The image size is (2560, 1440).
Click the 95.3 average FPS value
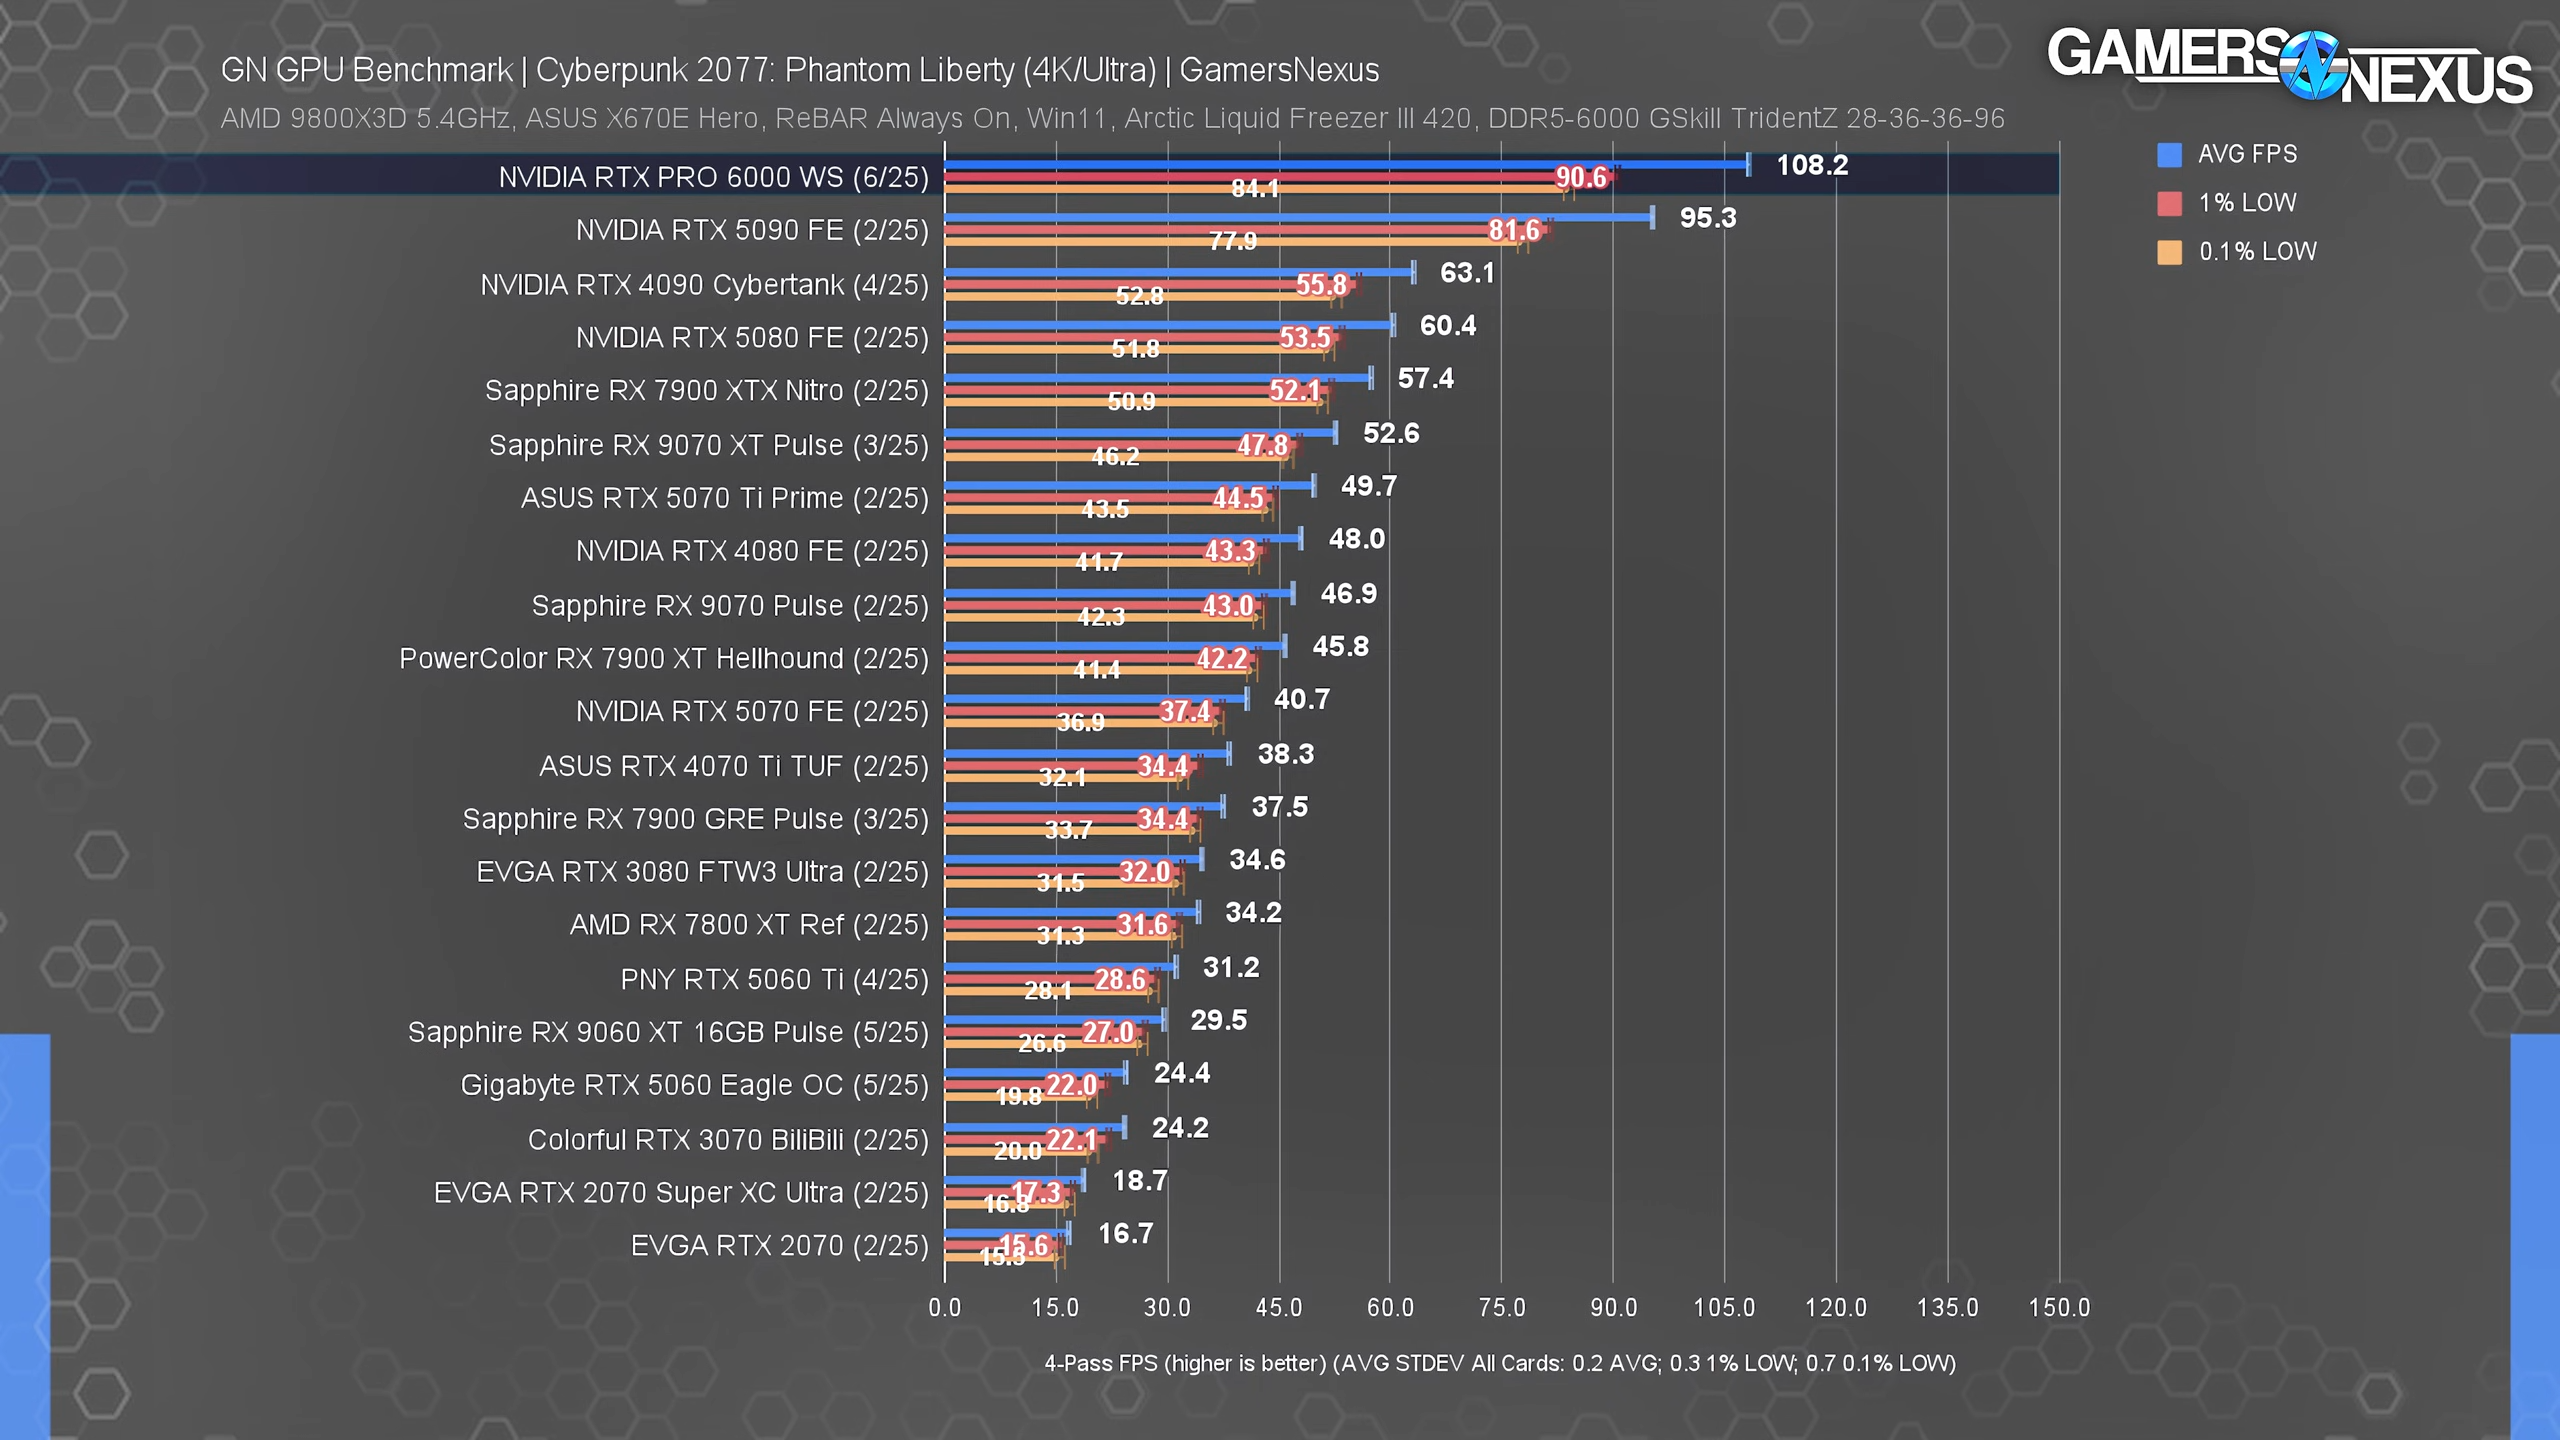(x=1708, y=219)
